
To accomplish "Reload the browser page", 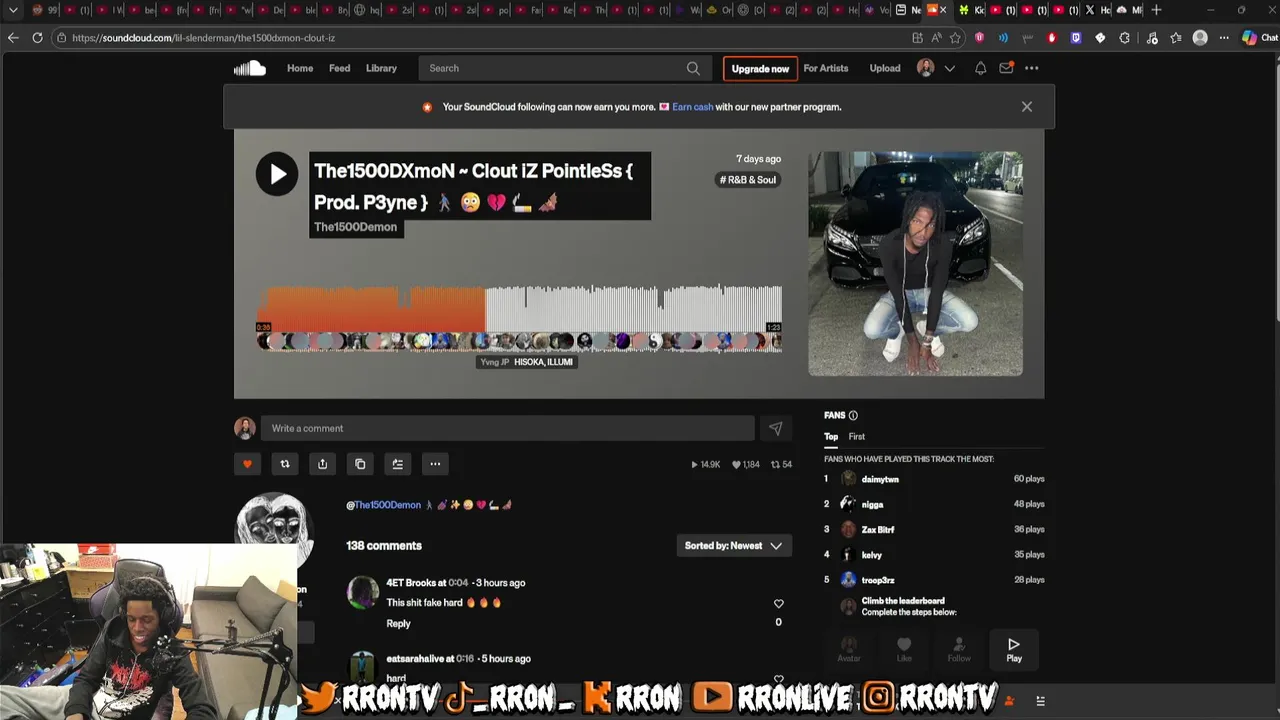I will click(x=37, y=38).
